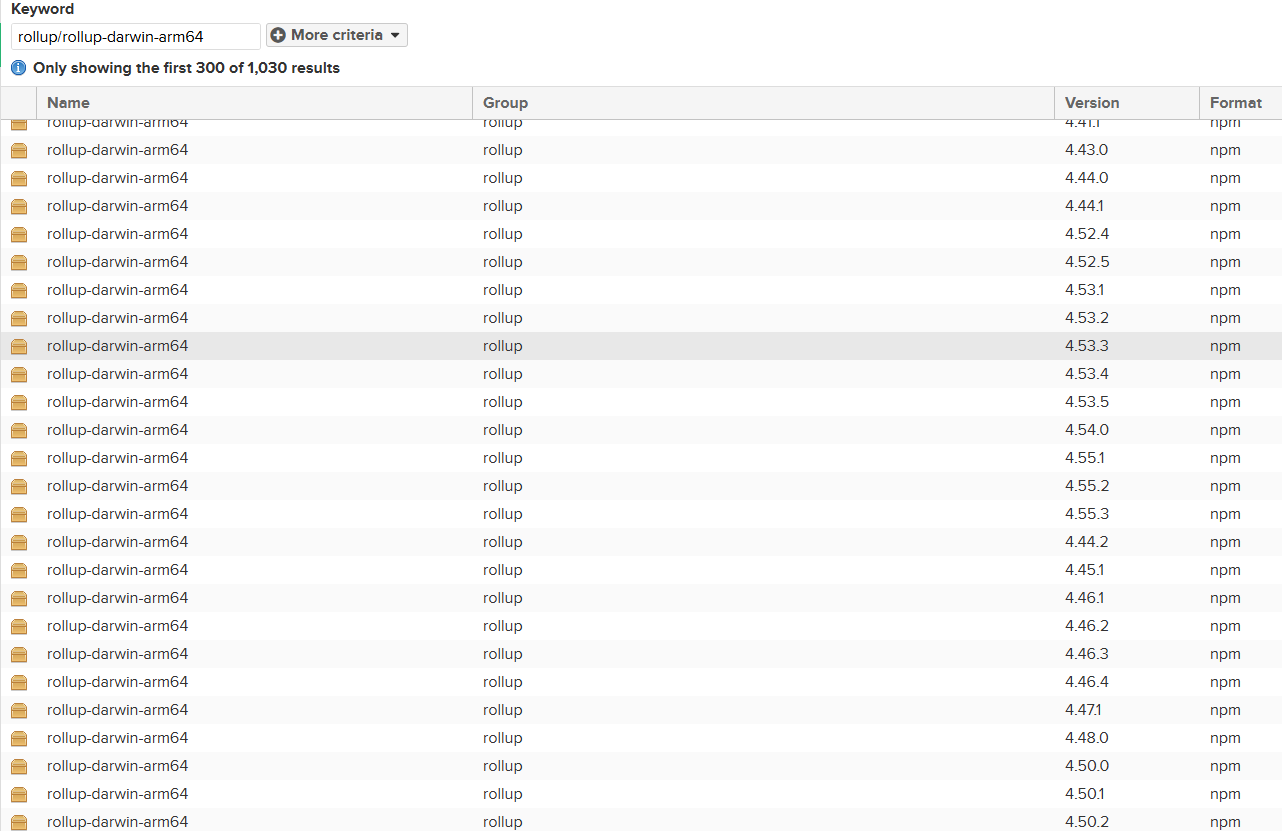Image resolution: width=1282 pixels, height=831 pixels.
Task: Click package icon for version 4.55.3
Action: click(x=19, y=514)
